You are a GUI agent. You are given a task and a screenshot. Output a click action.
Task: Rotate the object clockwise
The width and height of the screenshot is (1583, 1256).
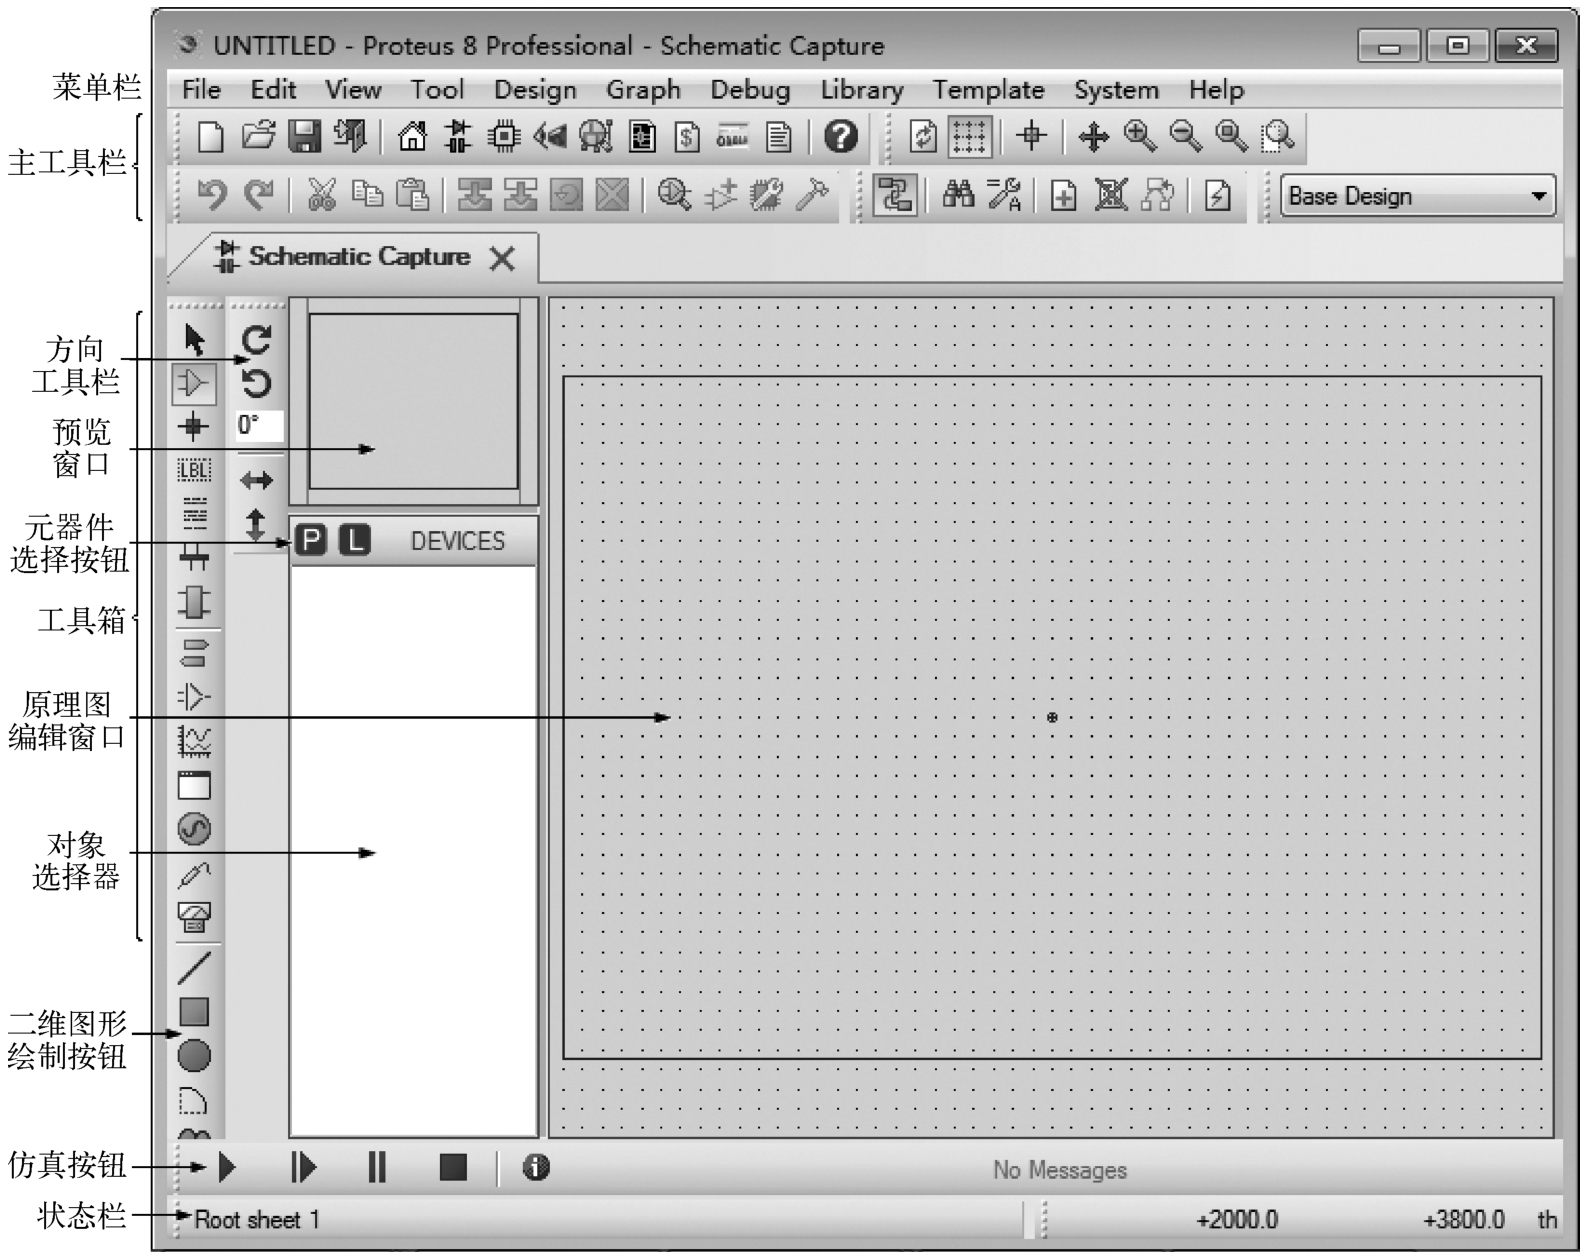(x=257, y=340)
